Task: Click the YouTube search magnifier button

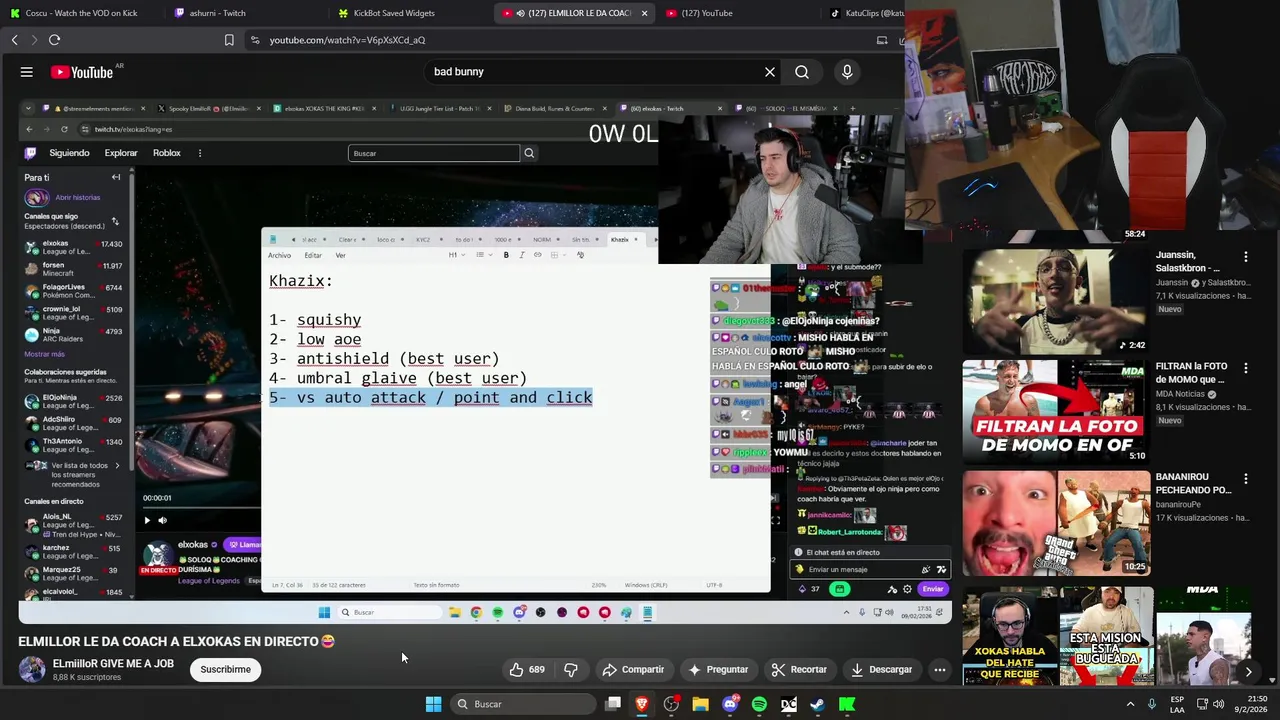Action: point(802,72)
